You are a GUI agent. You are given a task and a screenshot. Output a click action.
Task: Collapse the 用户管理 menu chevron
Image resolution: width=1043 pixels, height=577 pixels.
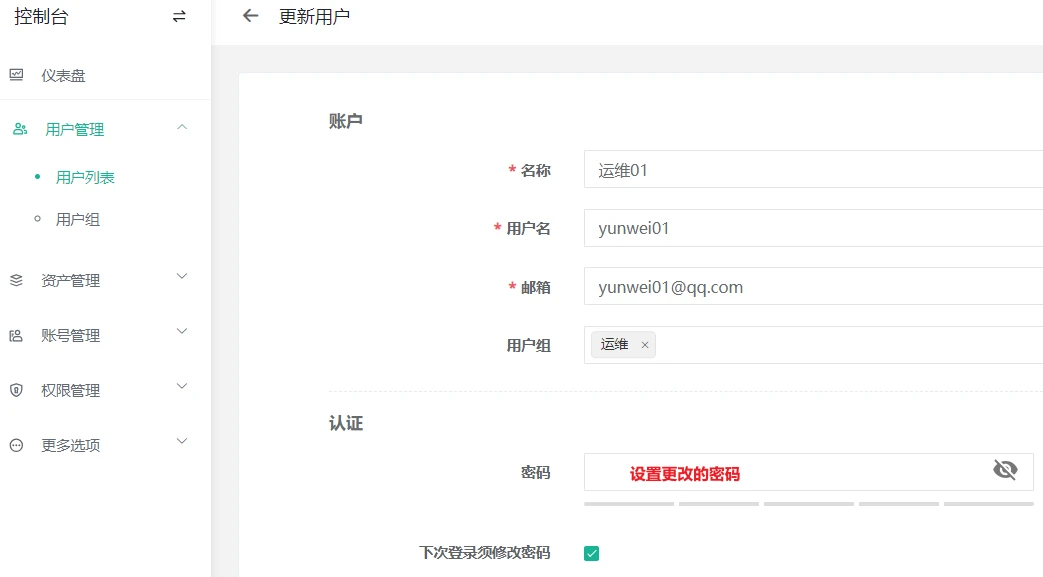point(182,127)
